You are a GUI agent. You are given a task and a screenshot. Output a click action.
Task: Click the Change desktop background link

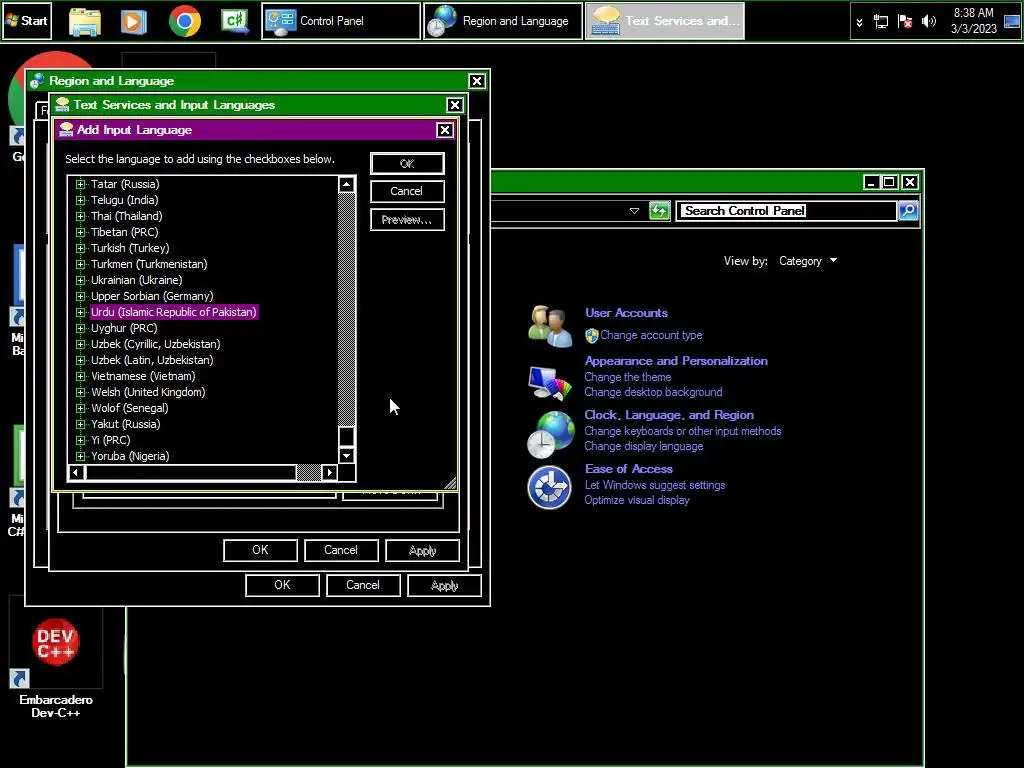pos(653,392)
